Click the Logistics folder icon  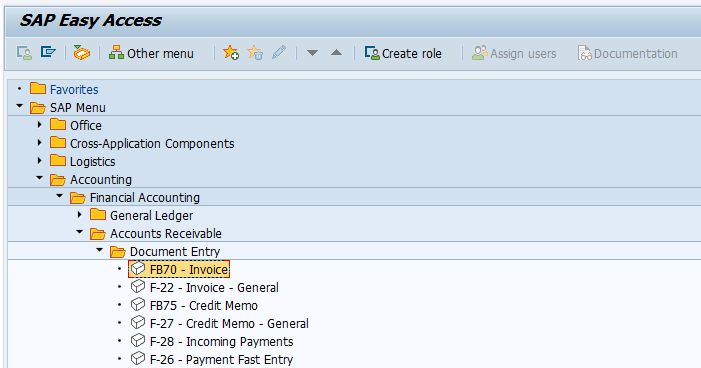(x=58, y=160)
